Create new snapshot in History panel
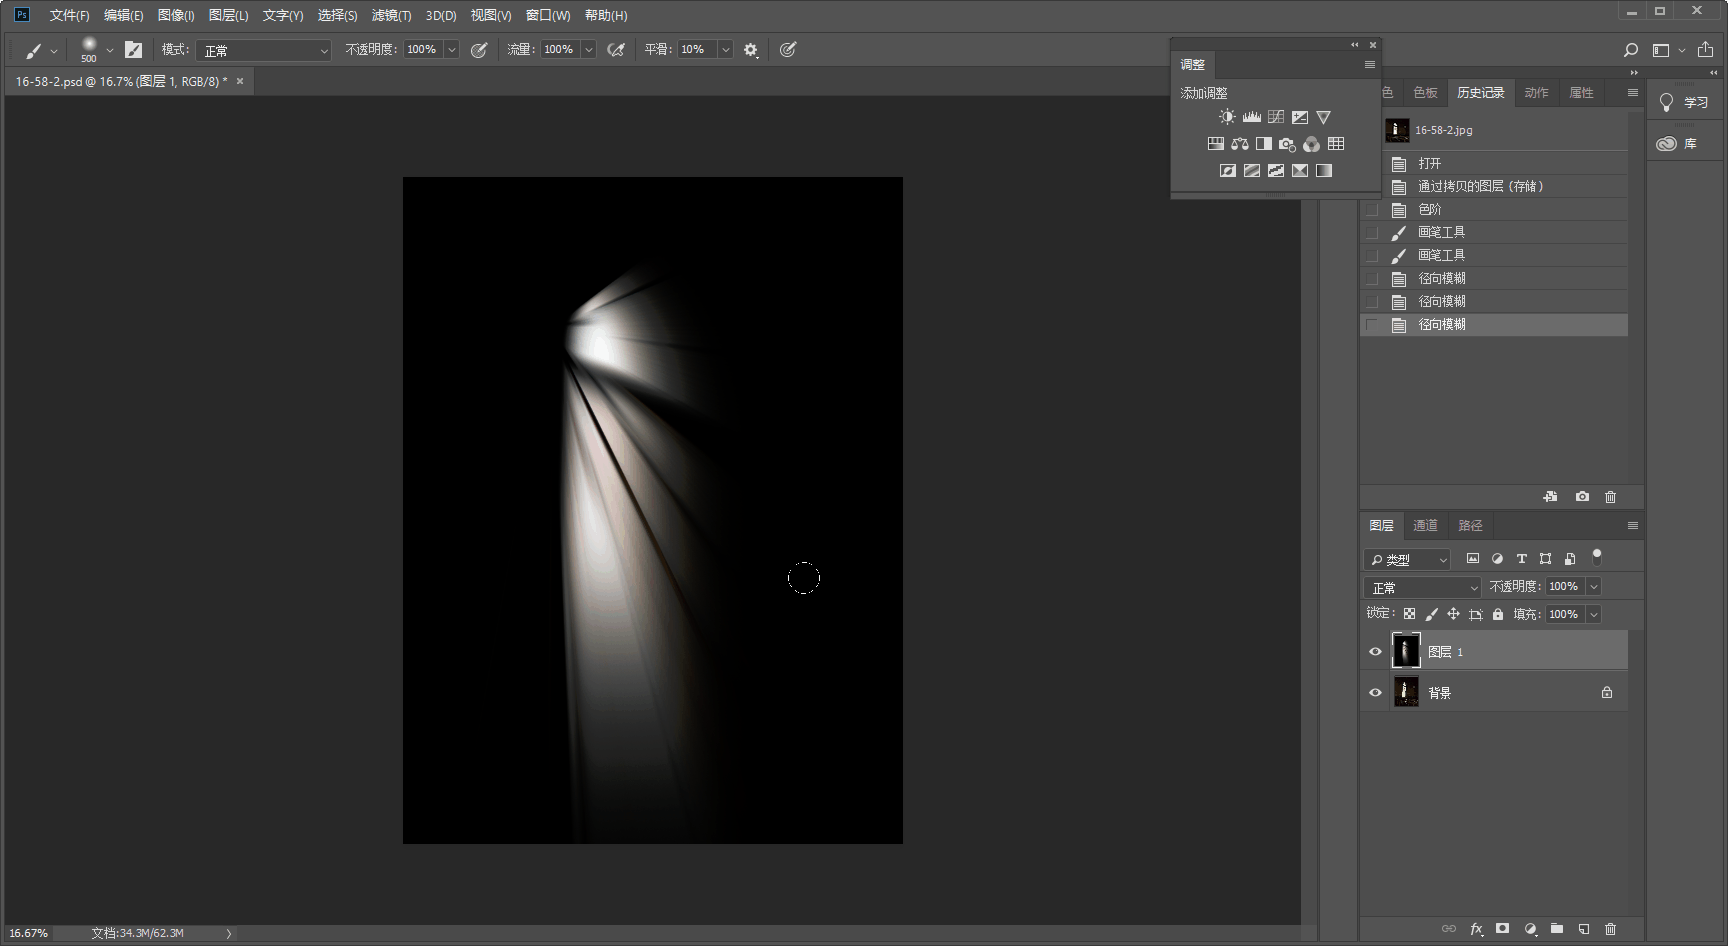This screenshot has height=946, width=1728. coord(1582,497)
